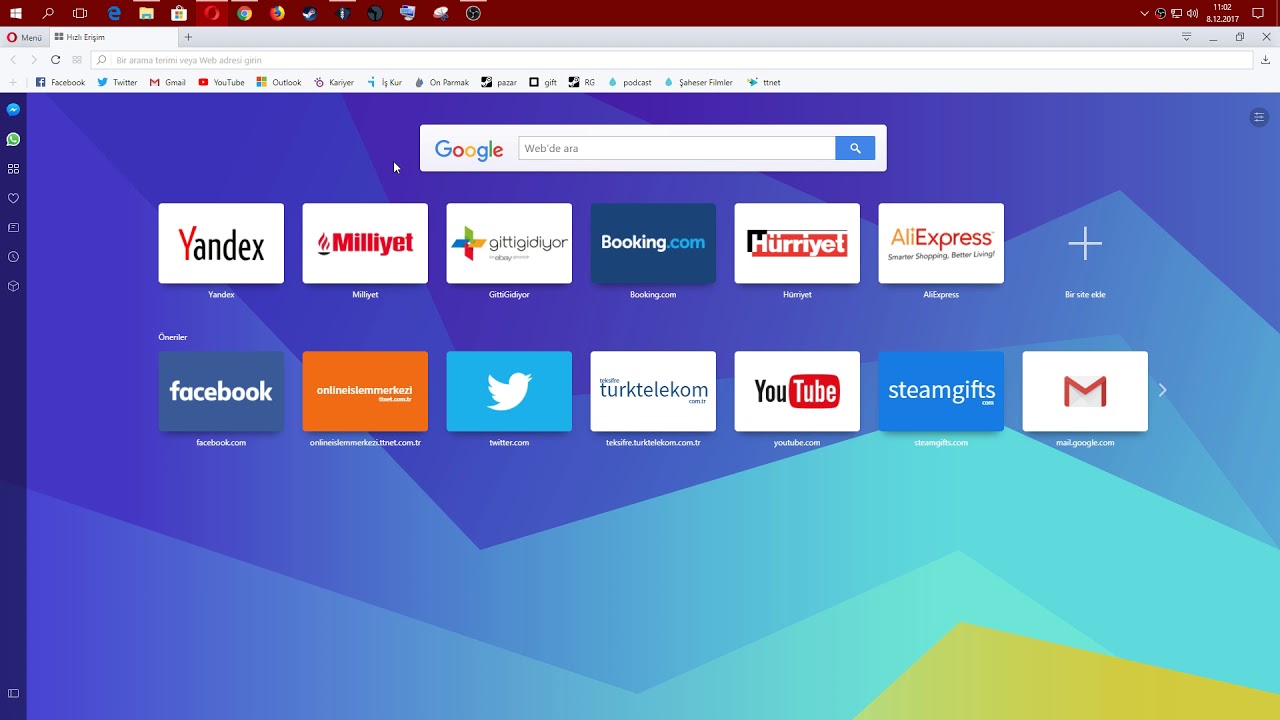Viewport: 1280px width, 720px height.
Task: Reload the page with the refresh icon
Action: (55, 60)
